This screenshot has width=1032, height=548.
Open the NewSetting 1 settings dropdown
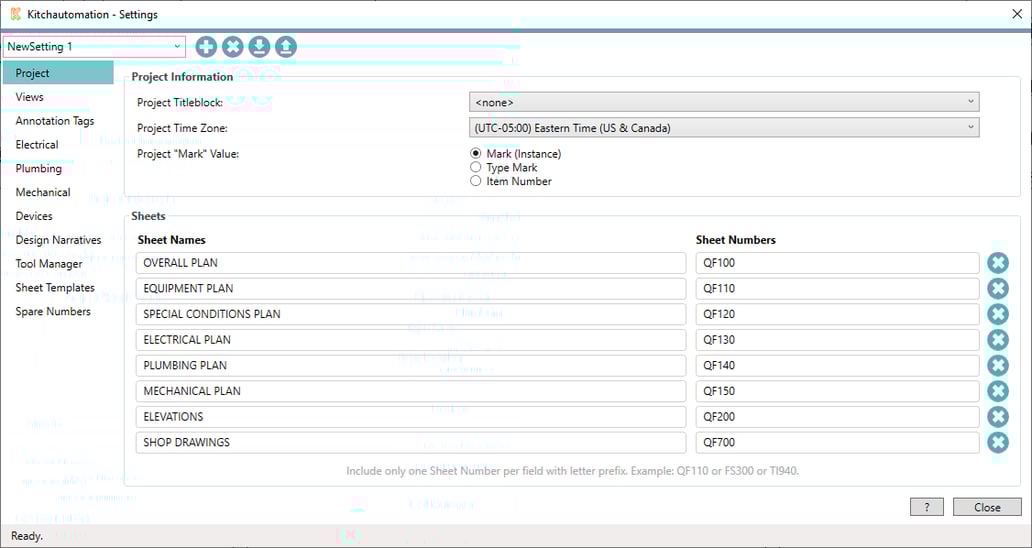pos(94,47)
